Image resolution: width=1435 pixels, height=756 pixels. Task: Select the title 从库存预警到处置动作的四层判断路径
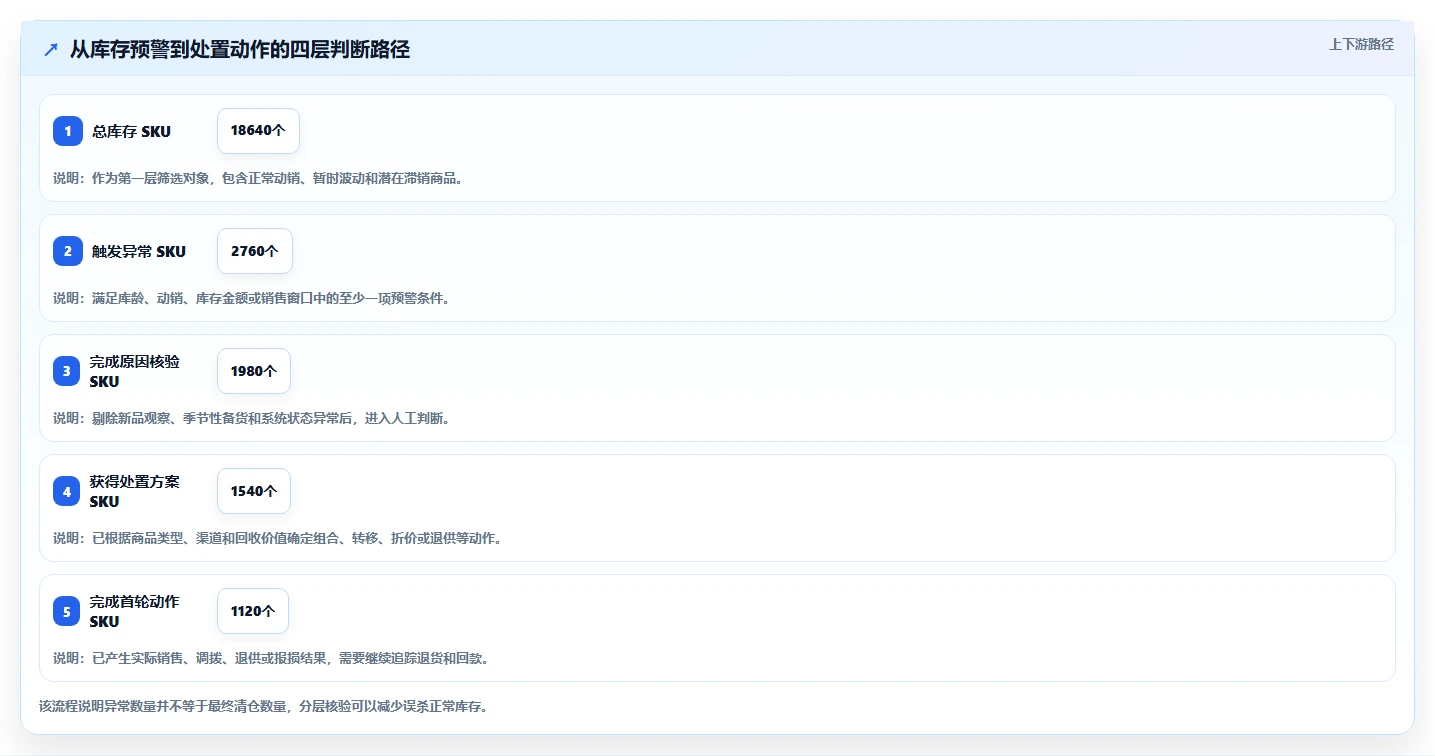click(x=240, y=49)
